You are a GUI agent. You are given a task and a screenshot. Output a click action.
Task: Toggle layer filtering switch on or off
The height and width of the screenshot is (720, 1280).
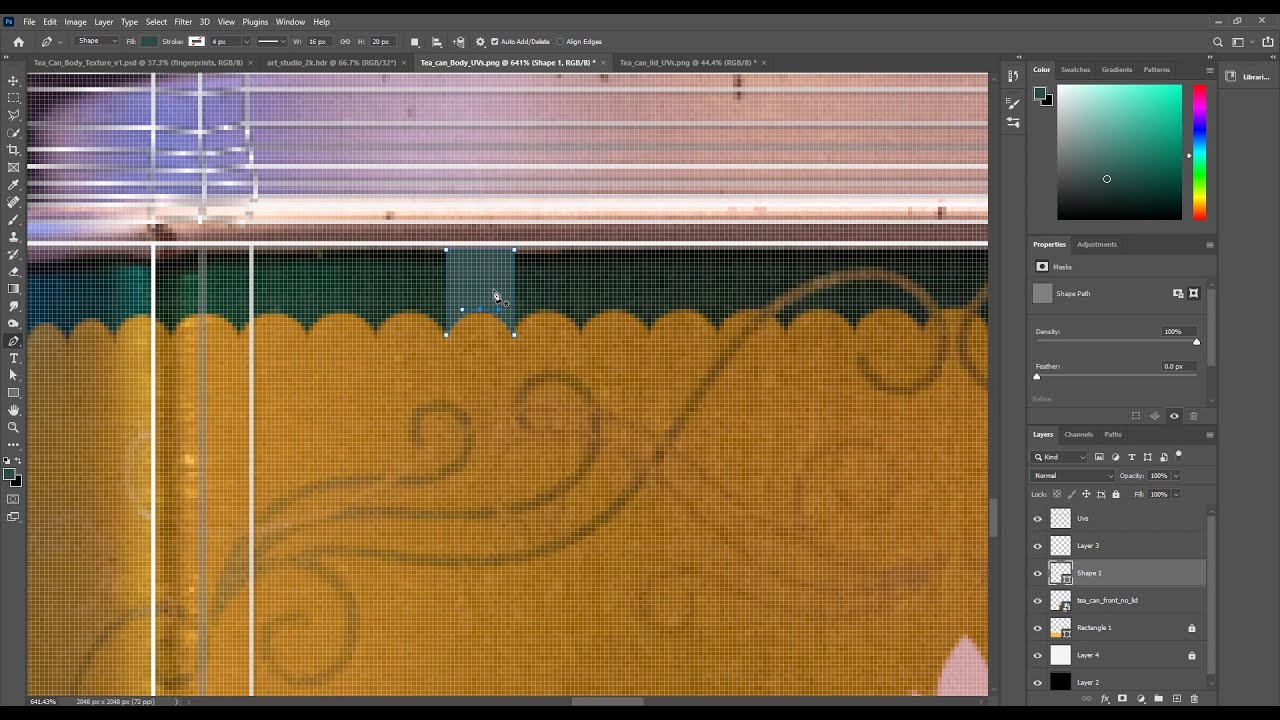tap(1179, 456)
